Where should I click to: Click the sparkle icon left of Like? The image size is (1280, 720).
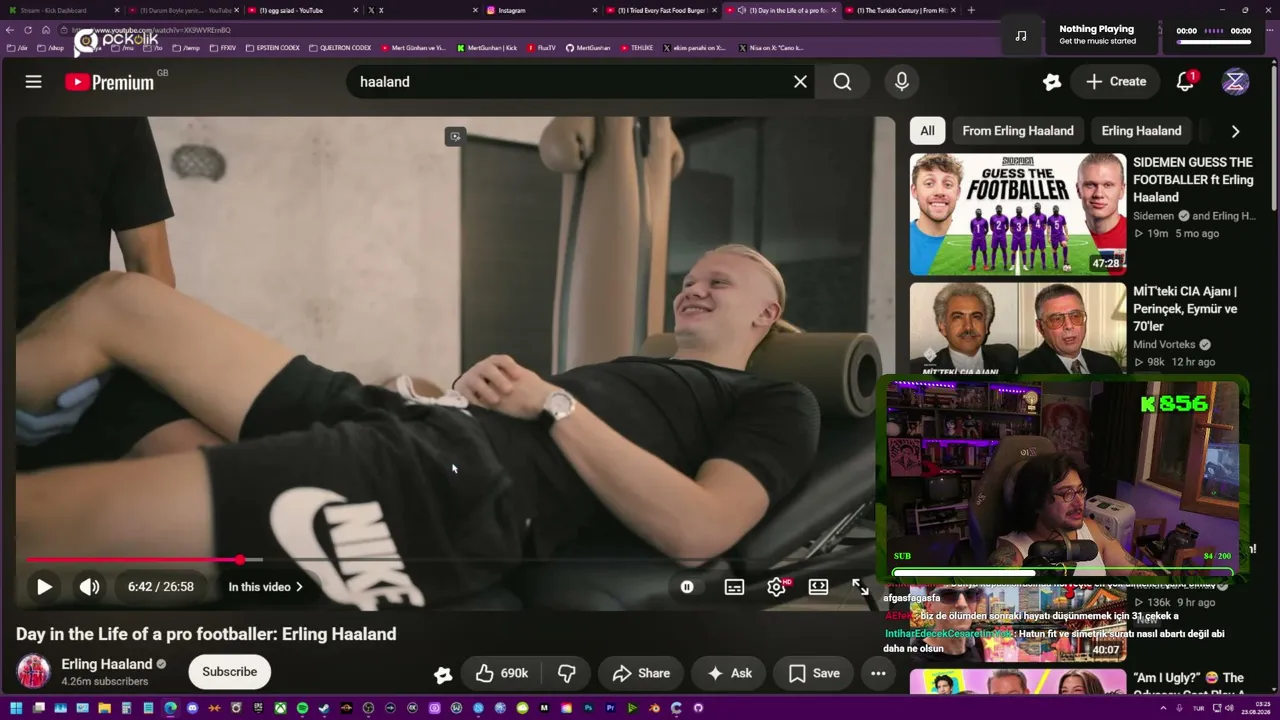[443, 675]
